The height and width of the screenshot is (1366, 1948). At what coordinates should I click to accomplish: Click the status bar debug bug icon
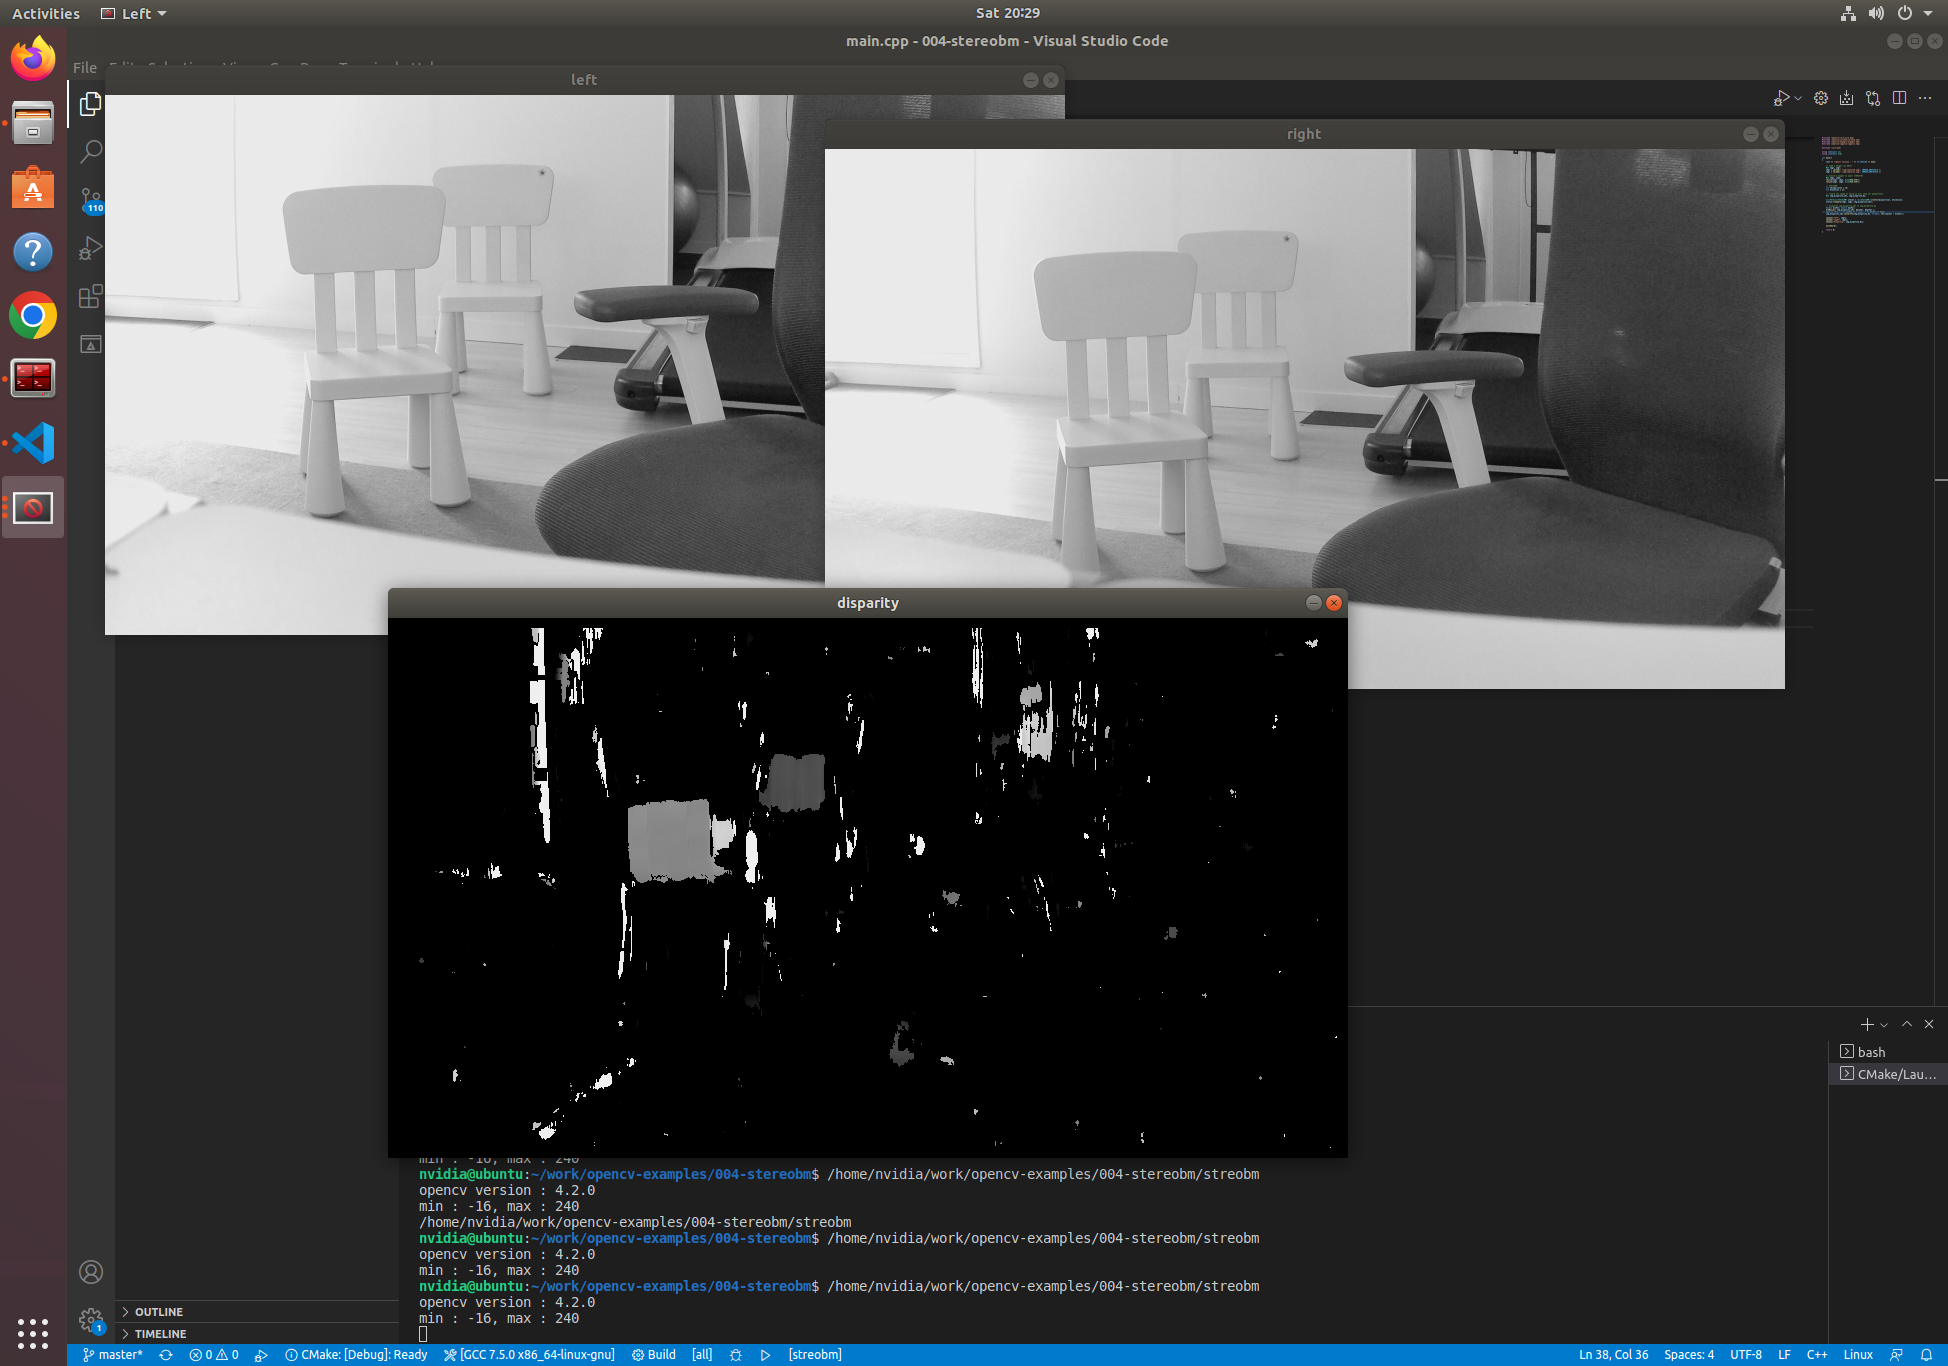(736, 1355)
